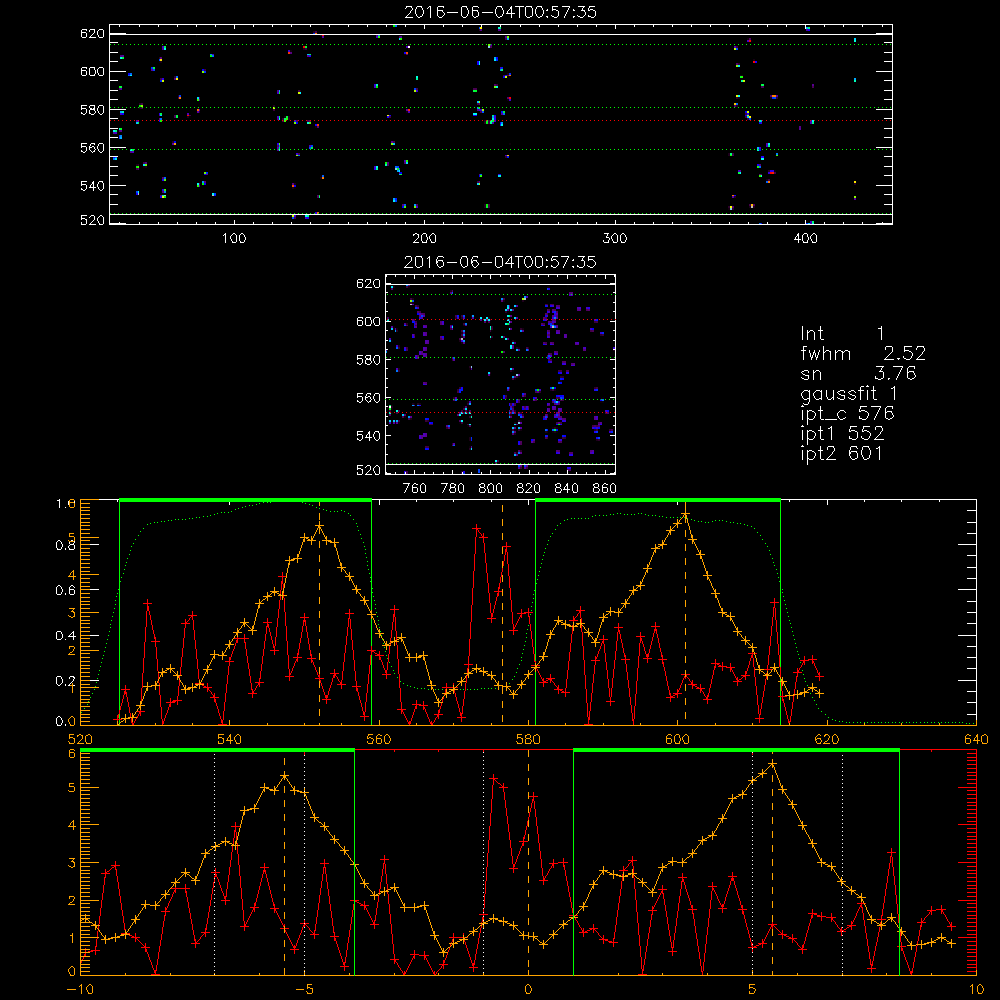Click x-axis label 200 of top image
The height and width of the screenshot is (1000, 1000).
pos(425,239)
